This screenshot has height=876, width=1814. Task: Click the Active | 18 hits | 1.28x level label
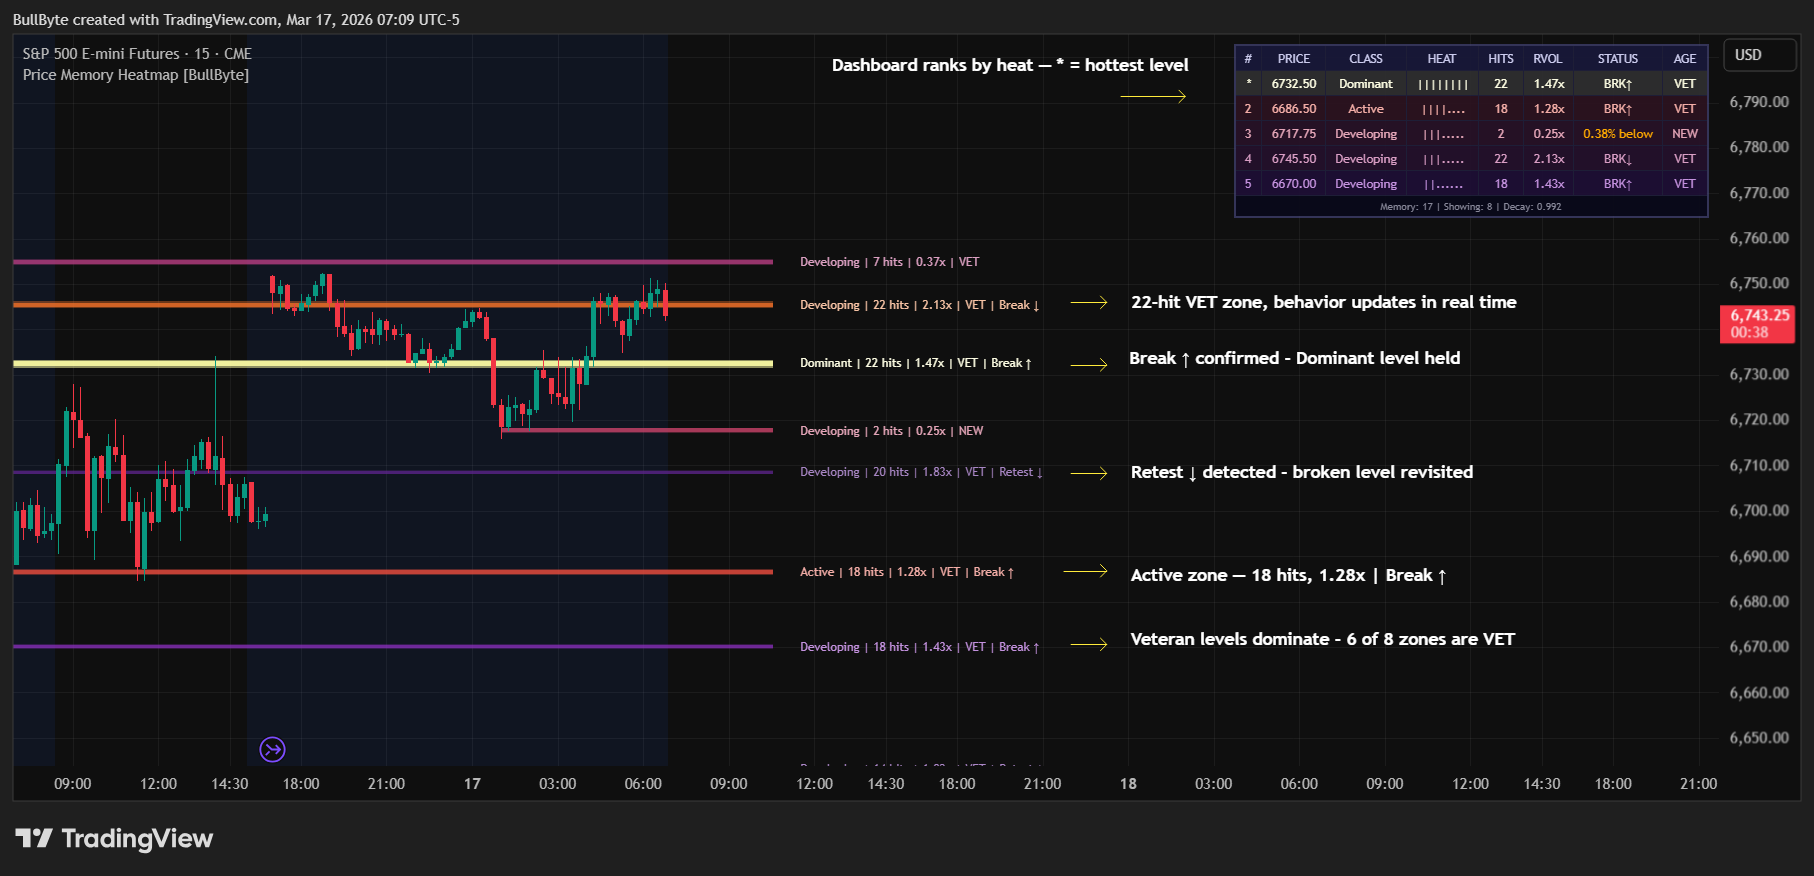pyautogui.click(x=906, y=572)
